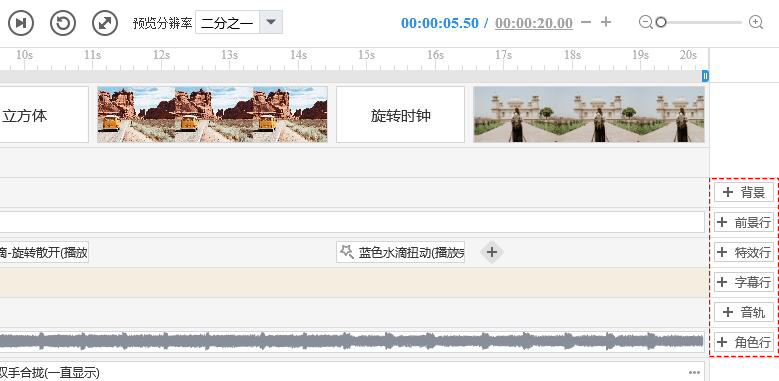Screen dimensions: 779x381
Task: Click the timeline zoom slider handle
Action: (661, 22)
